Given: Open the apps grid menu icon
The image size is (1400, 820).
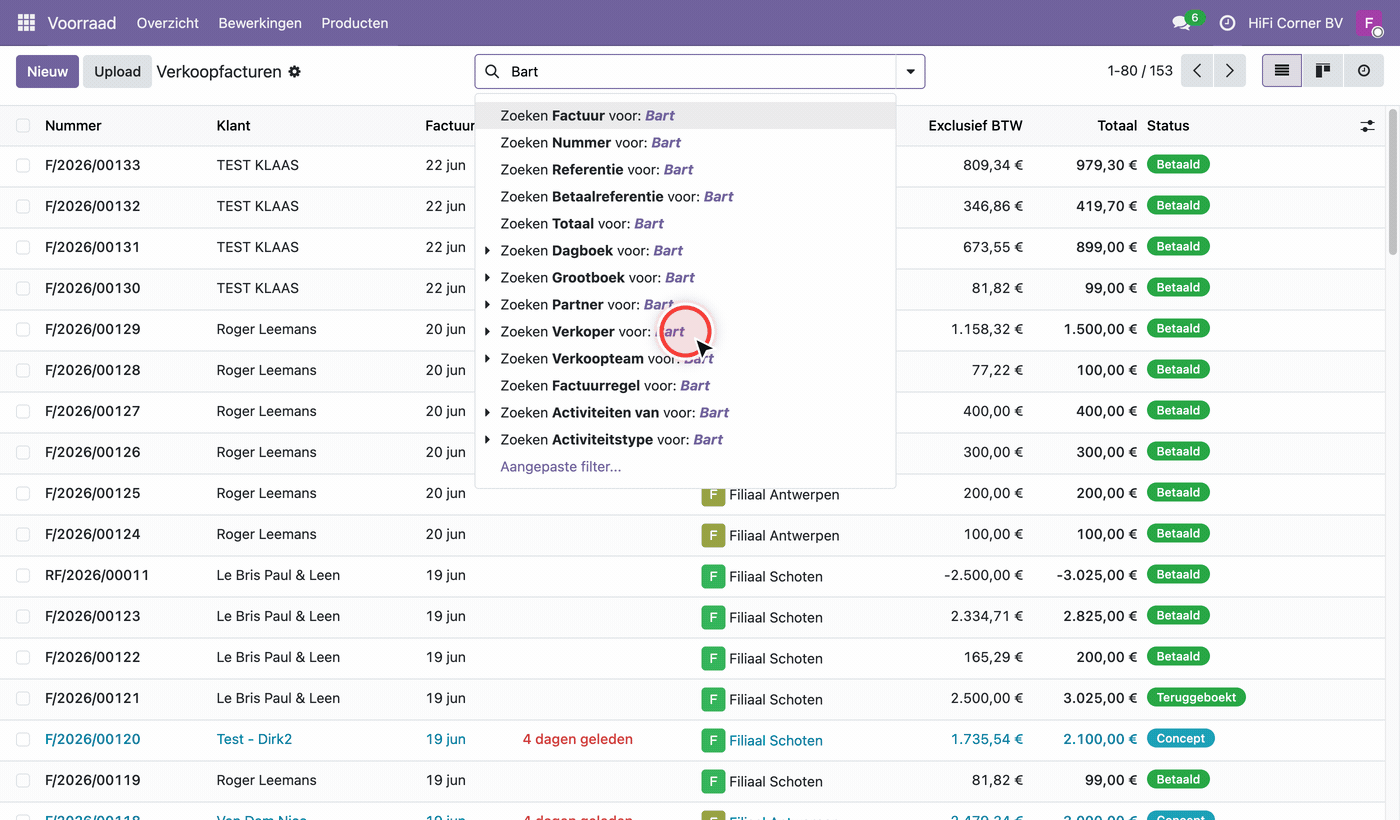Looking at the screenshot, I should (x=26, y=22).
